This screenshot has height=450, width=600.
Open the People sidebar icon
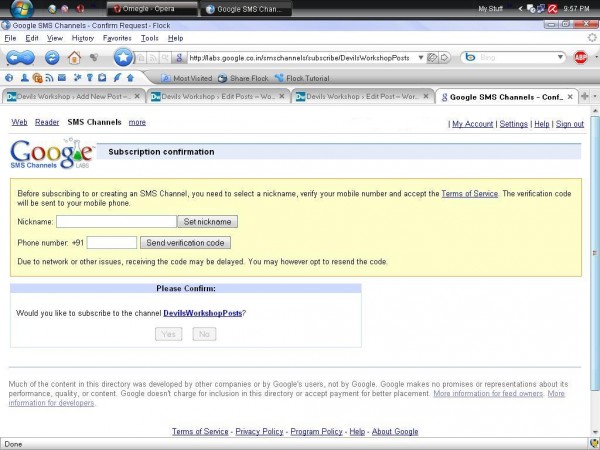click(x=24, y=78)
